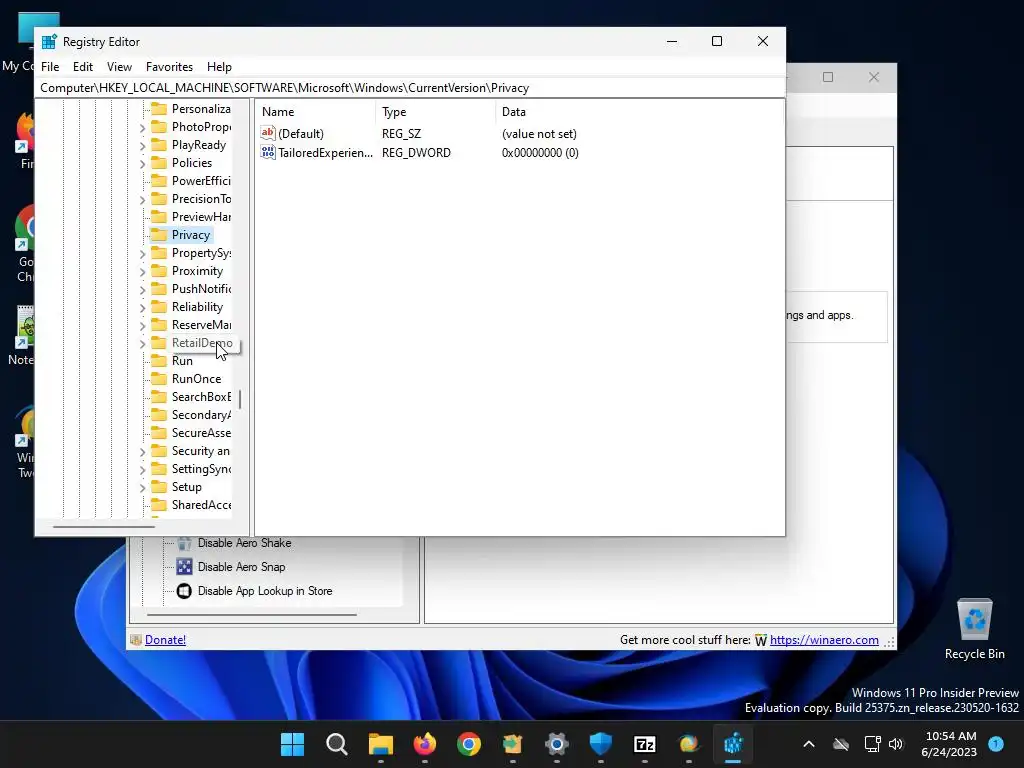Open taskbar Search
The width and height of the screenshot is (1024, 768).
(x=336, y=744)
